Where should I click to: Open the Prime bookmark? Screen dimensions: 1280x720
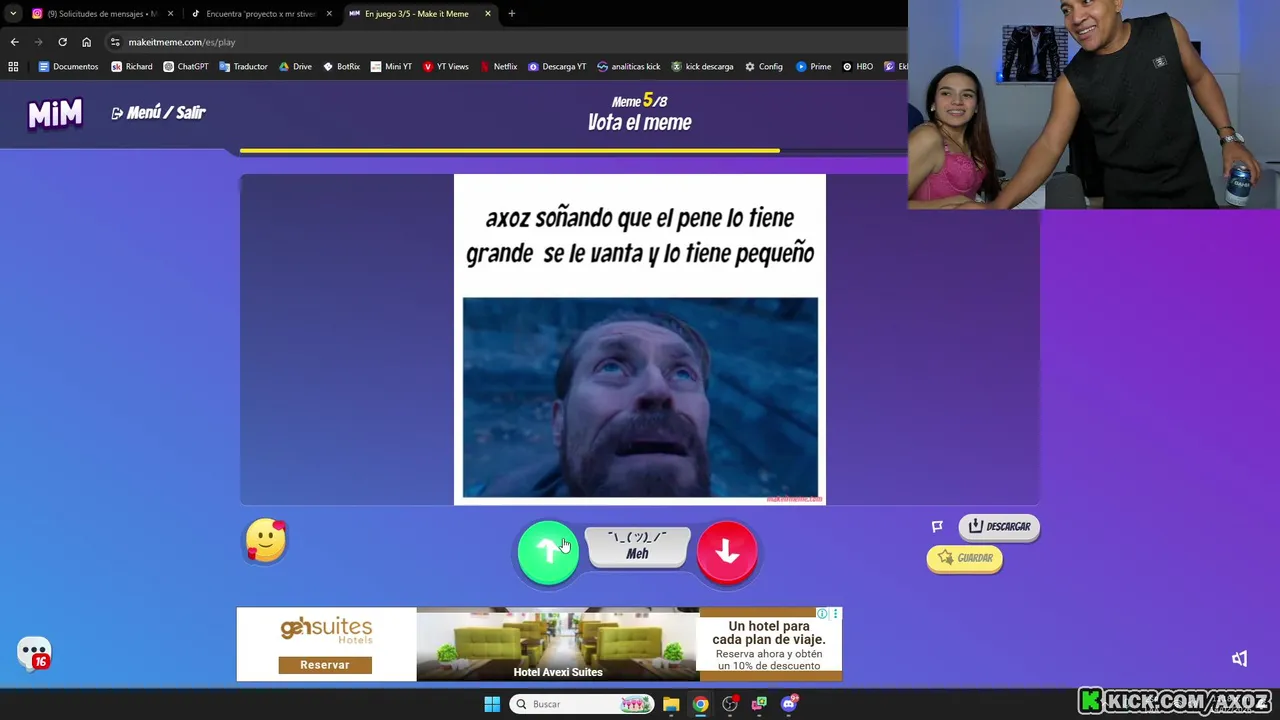point(814,67)
